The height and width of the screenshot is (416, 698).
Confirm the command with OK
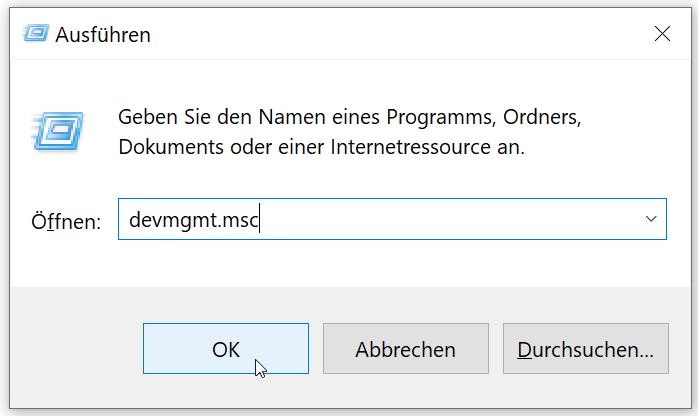coord(226,349)
